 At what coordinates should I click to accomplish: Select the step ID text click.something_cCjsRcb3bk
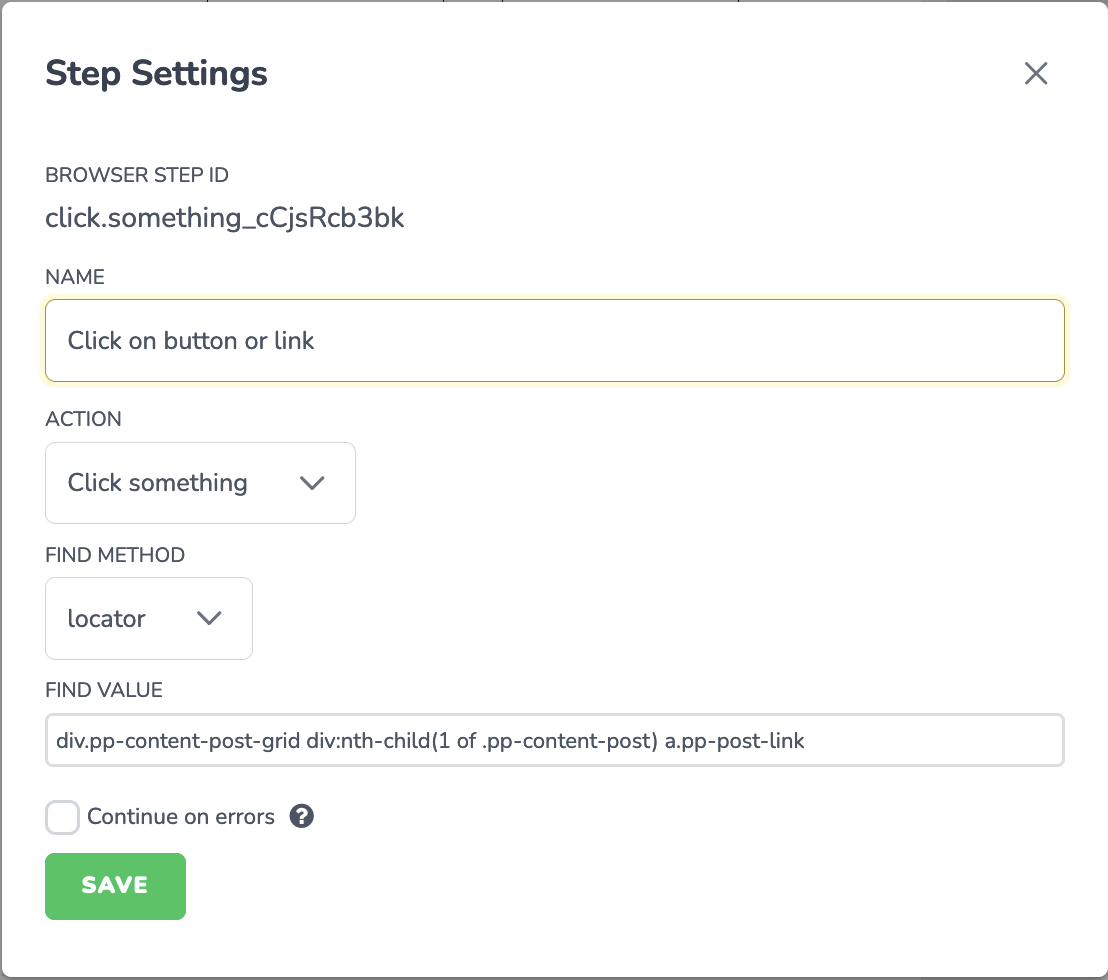pos(225,218)
